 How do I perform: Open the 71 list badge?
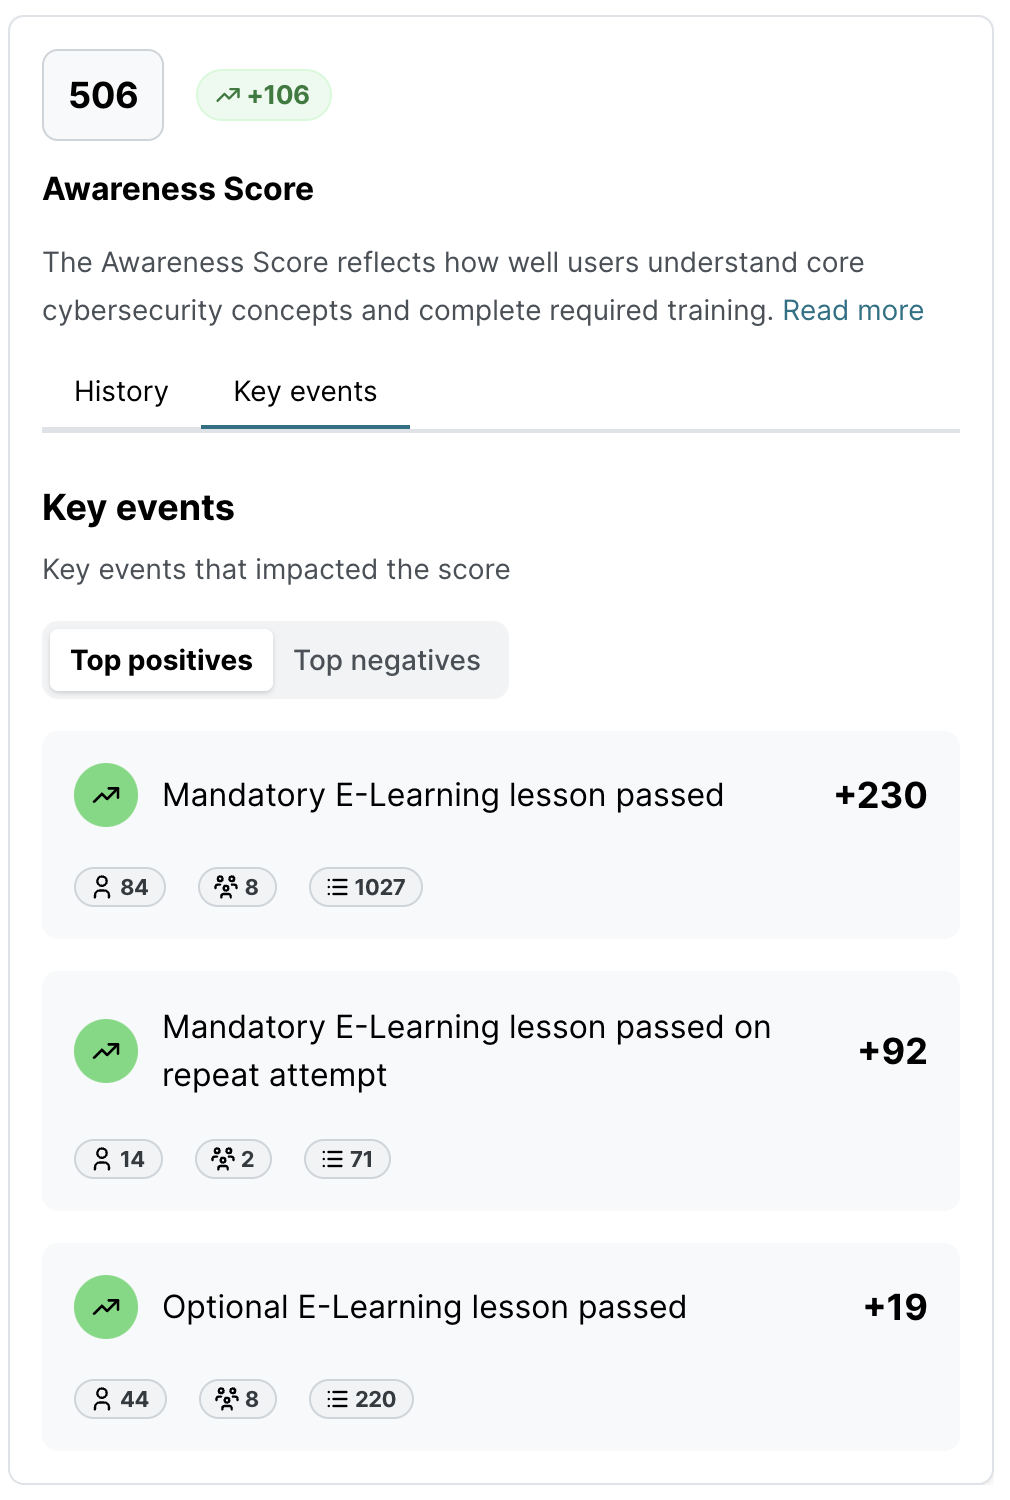[347, 1159]
